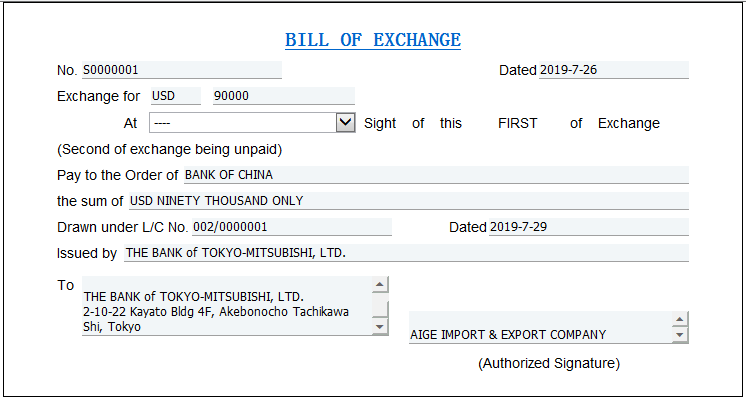746x401 pixels.
Task: Focus the 90000 amount field
Action: pos(283,96)
